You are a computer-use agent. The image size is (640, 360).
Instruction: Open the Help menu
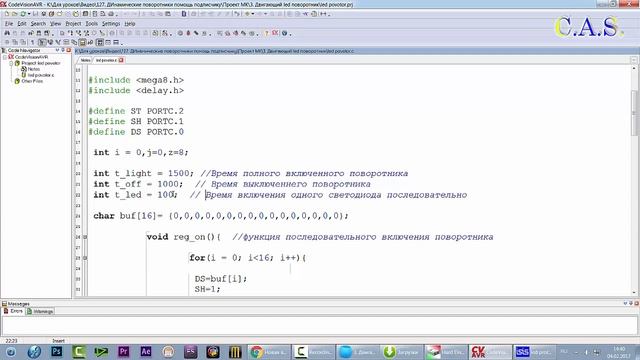coord(130,24)
